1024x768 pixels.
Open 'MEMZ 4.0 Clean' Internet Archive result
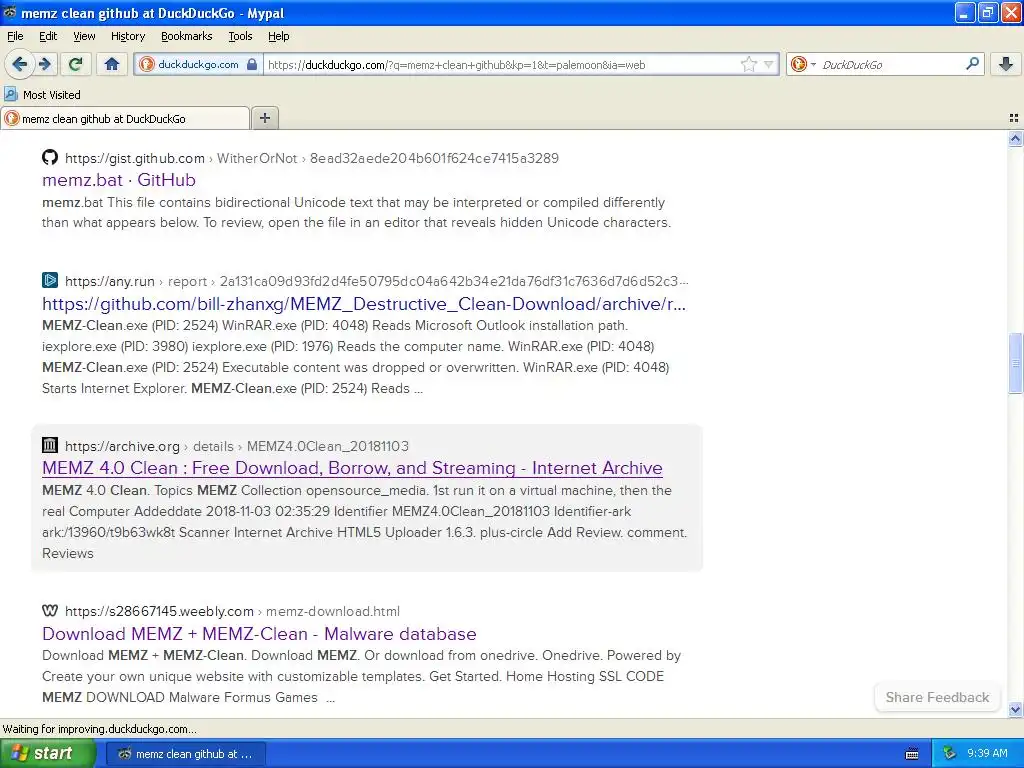[x=352, y=468]
